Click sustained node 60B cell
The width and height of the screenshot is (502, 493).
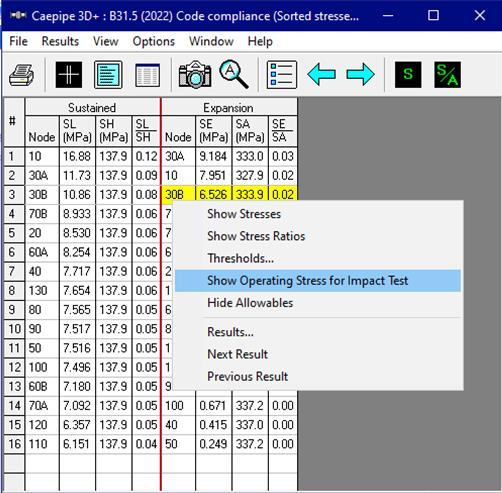click(x=42, y=387)
